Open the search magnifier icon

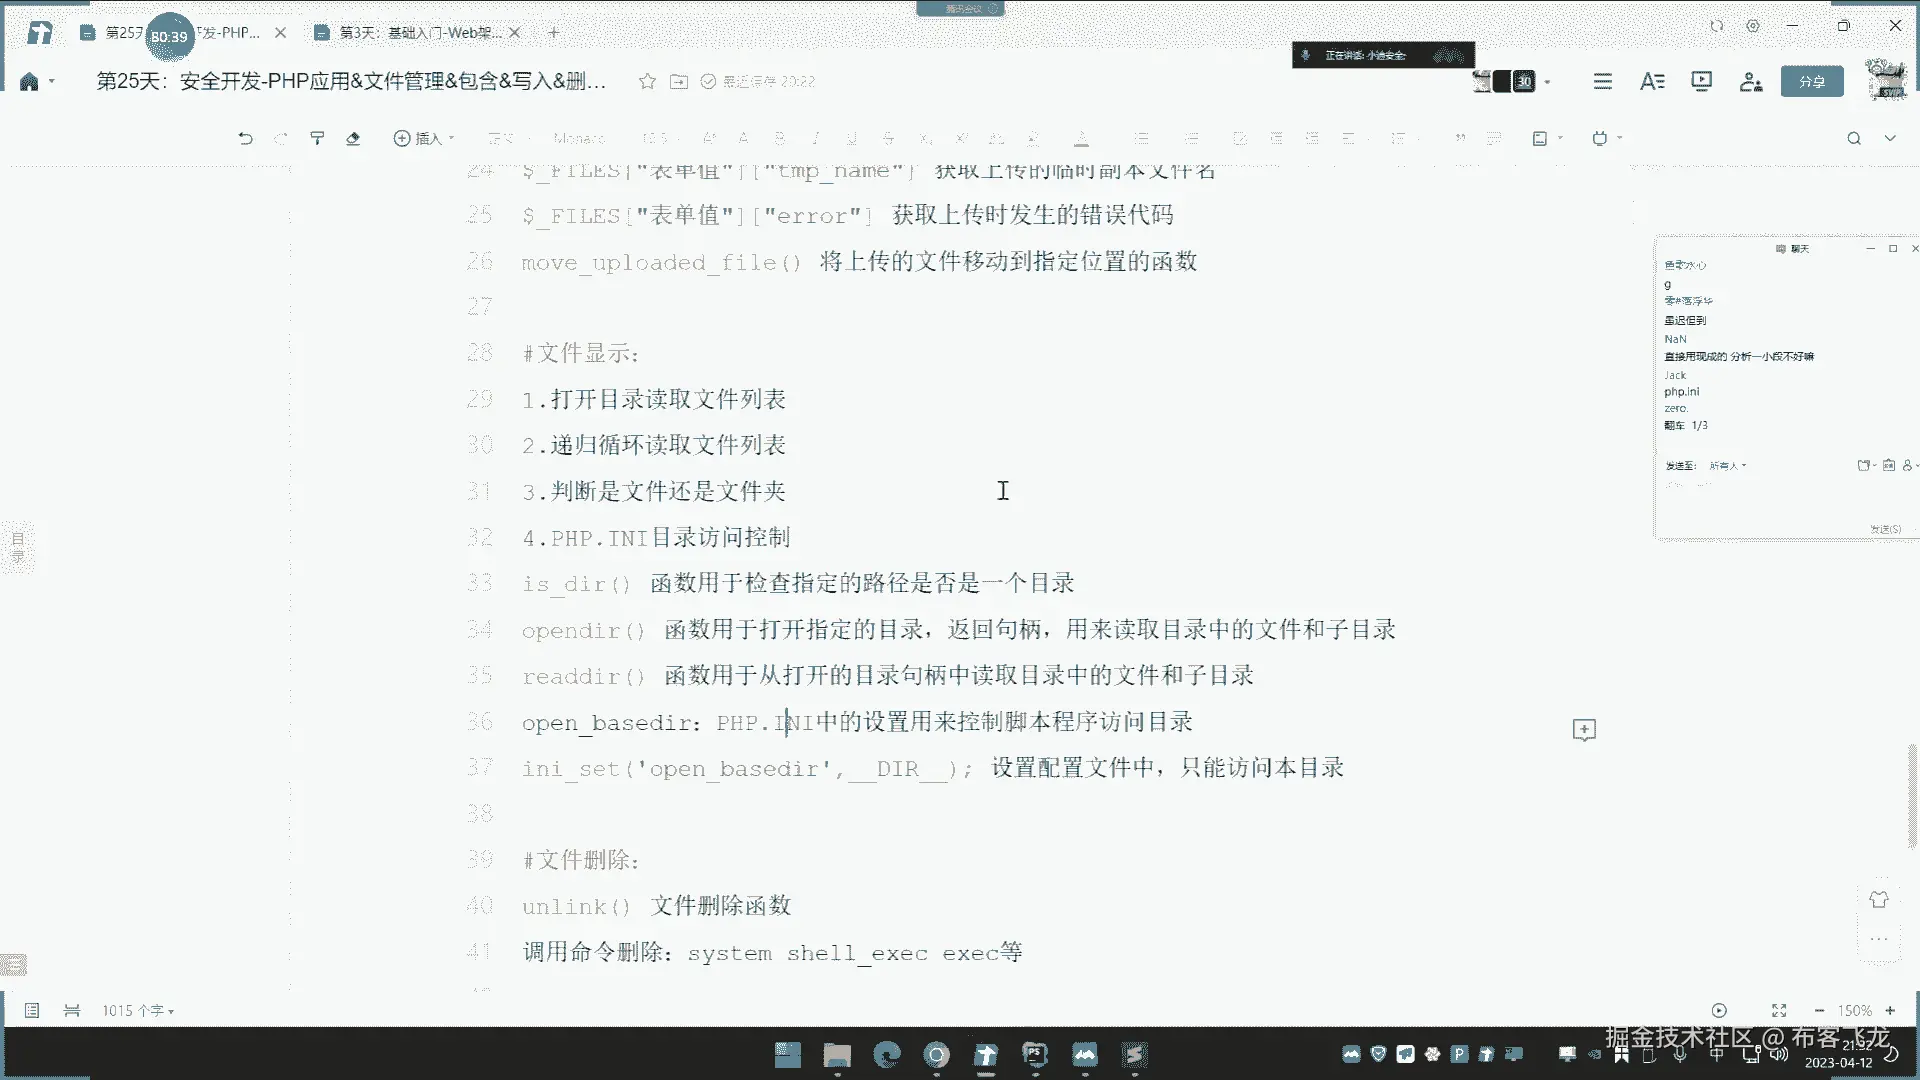1853,138
